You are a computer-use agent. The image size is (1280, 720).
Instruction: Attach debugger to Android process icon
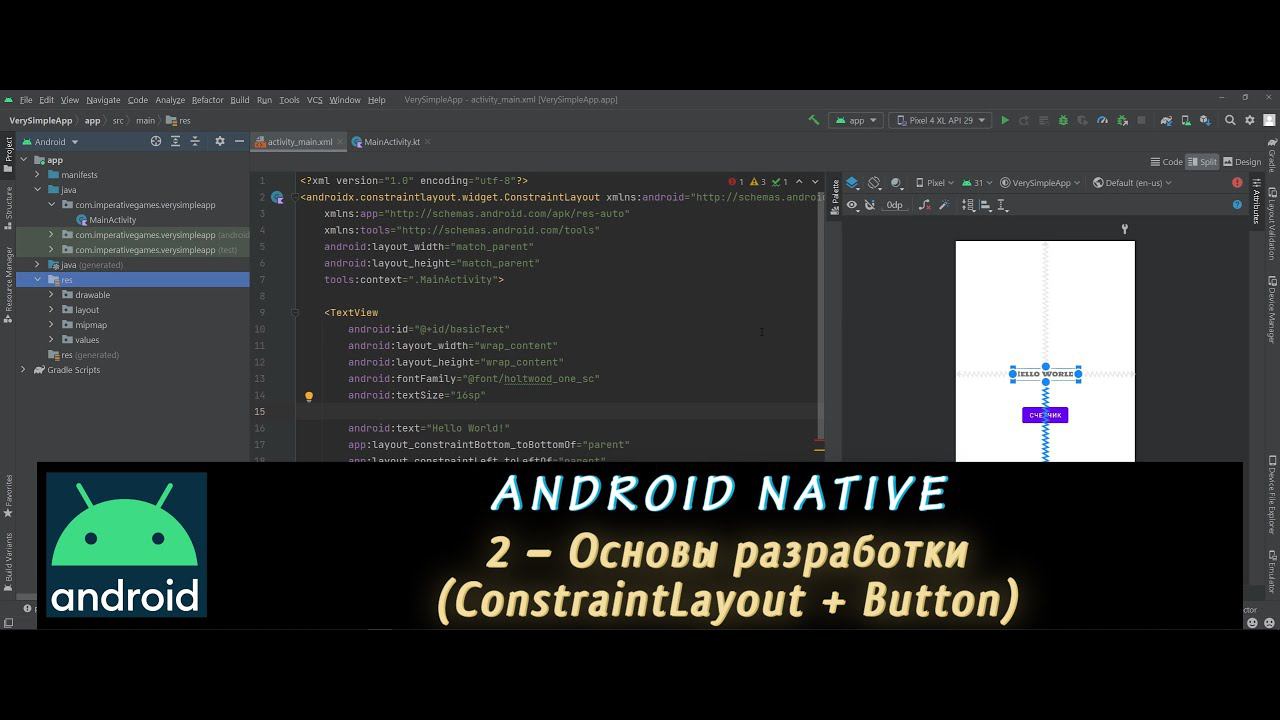point(1121,120)
